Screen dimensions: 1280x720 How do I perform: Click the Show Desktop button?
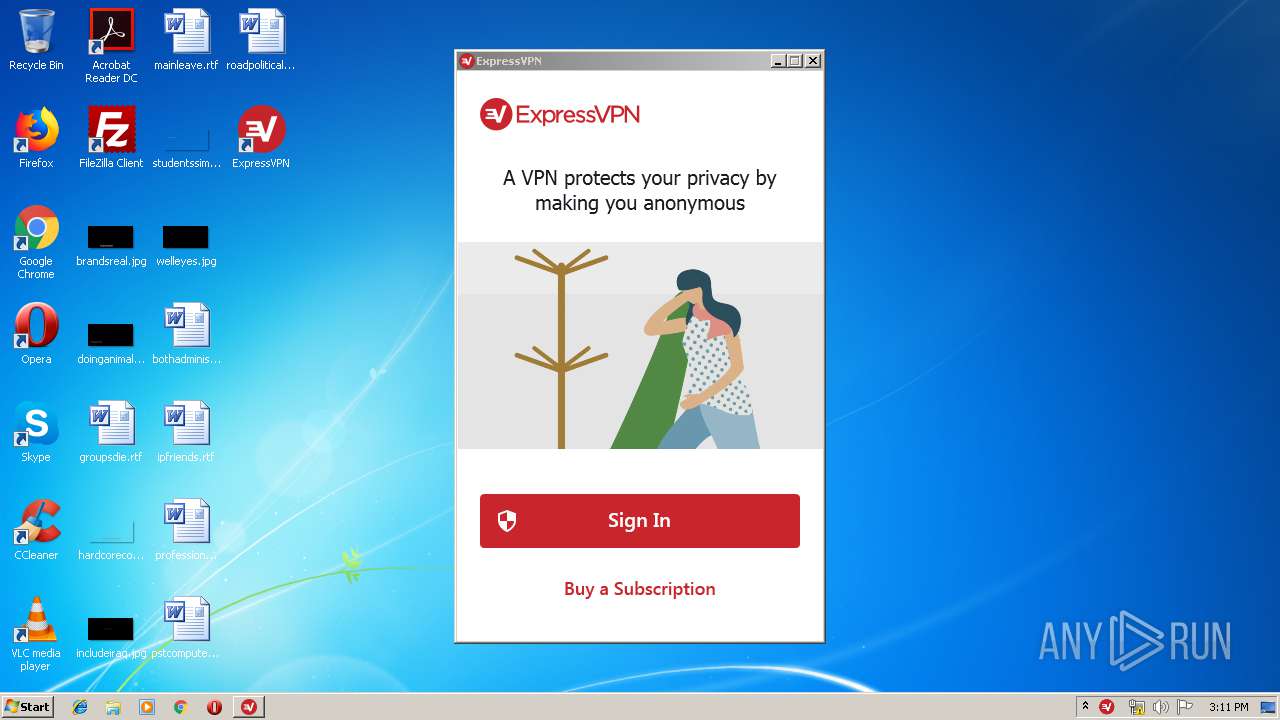pos(1268,707)
